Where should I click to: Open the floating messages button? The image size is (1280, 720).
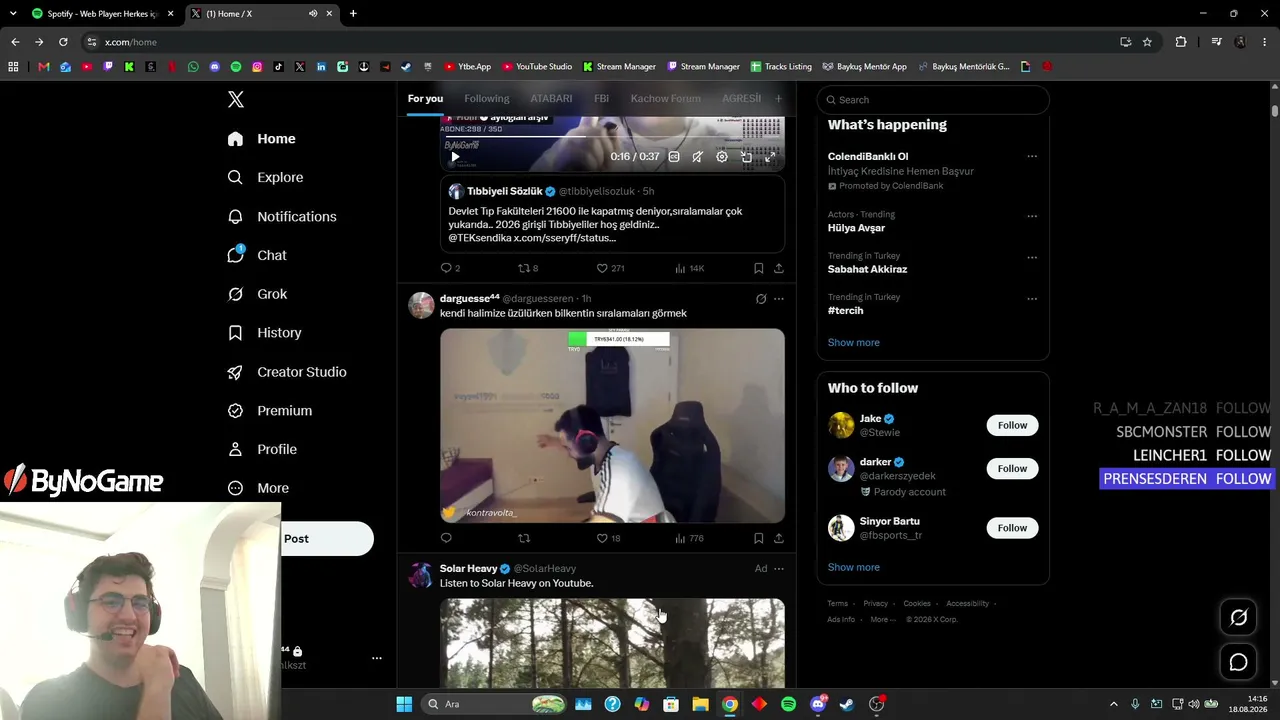click(x=1238, y=662)
